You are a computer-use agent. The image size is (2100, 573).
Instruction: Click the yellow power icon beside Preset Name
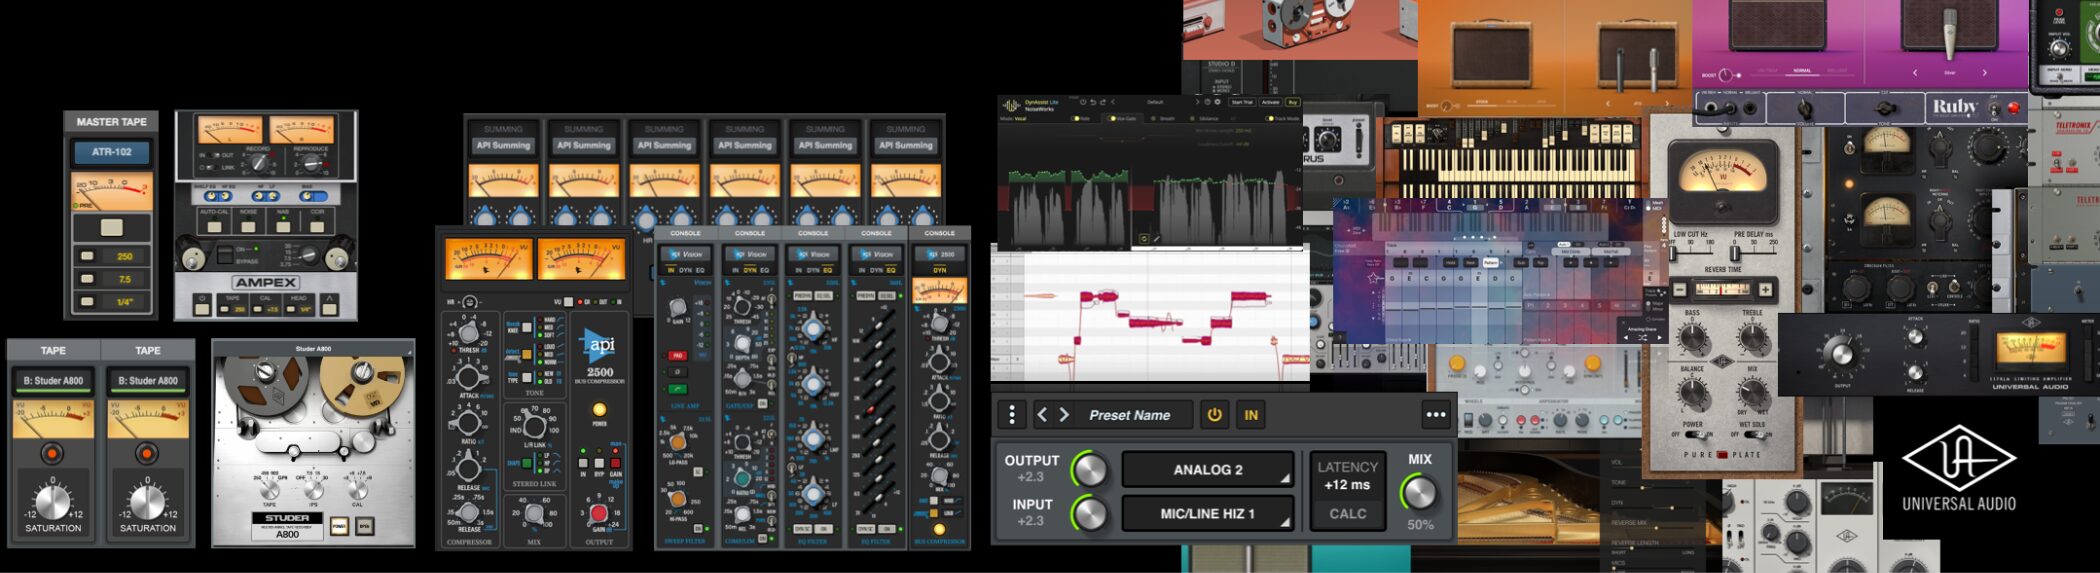1214,415
